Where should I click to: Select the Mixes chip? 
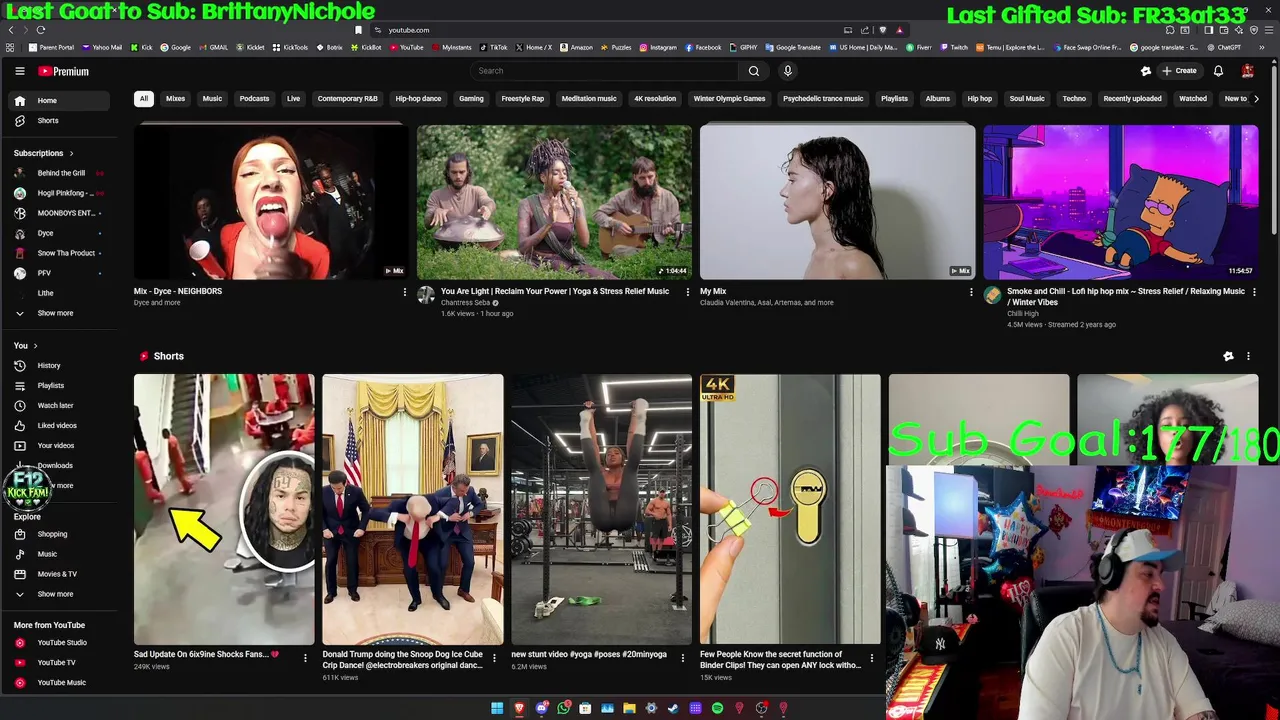pyautogui.click(x=175, y=99)
